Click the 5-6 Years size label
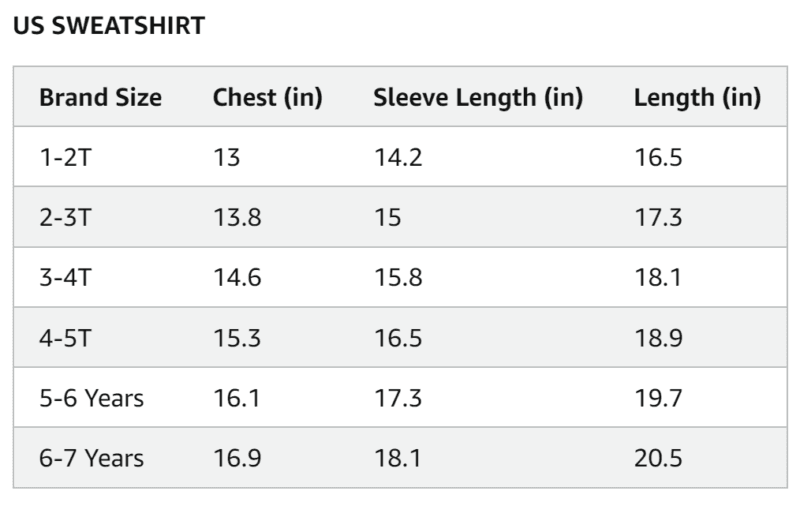This screenshot has width=800, height=506. pos(91,398)
